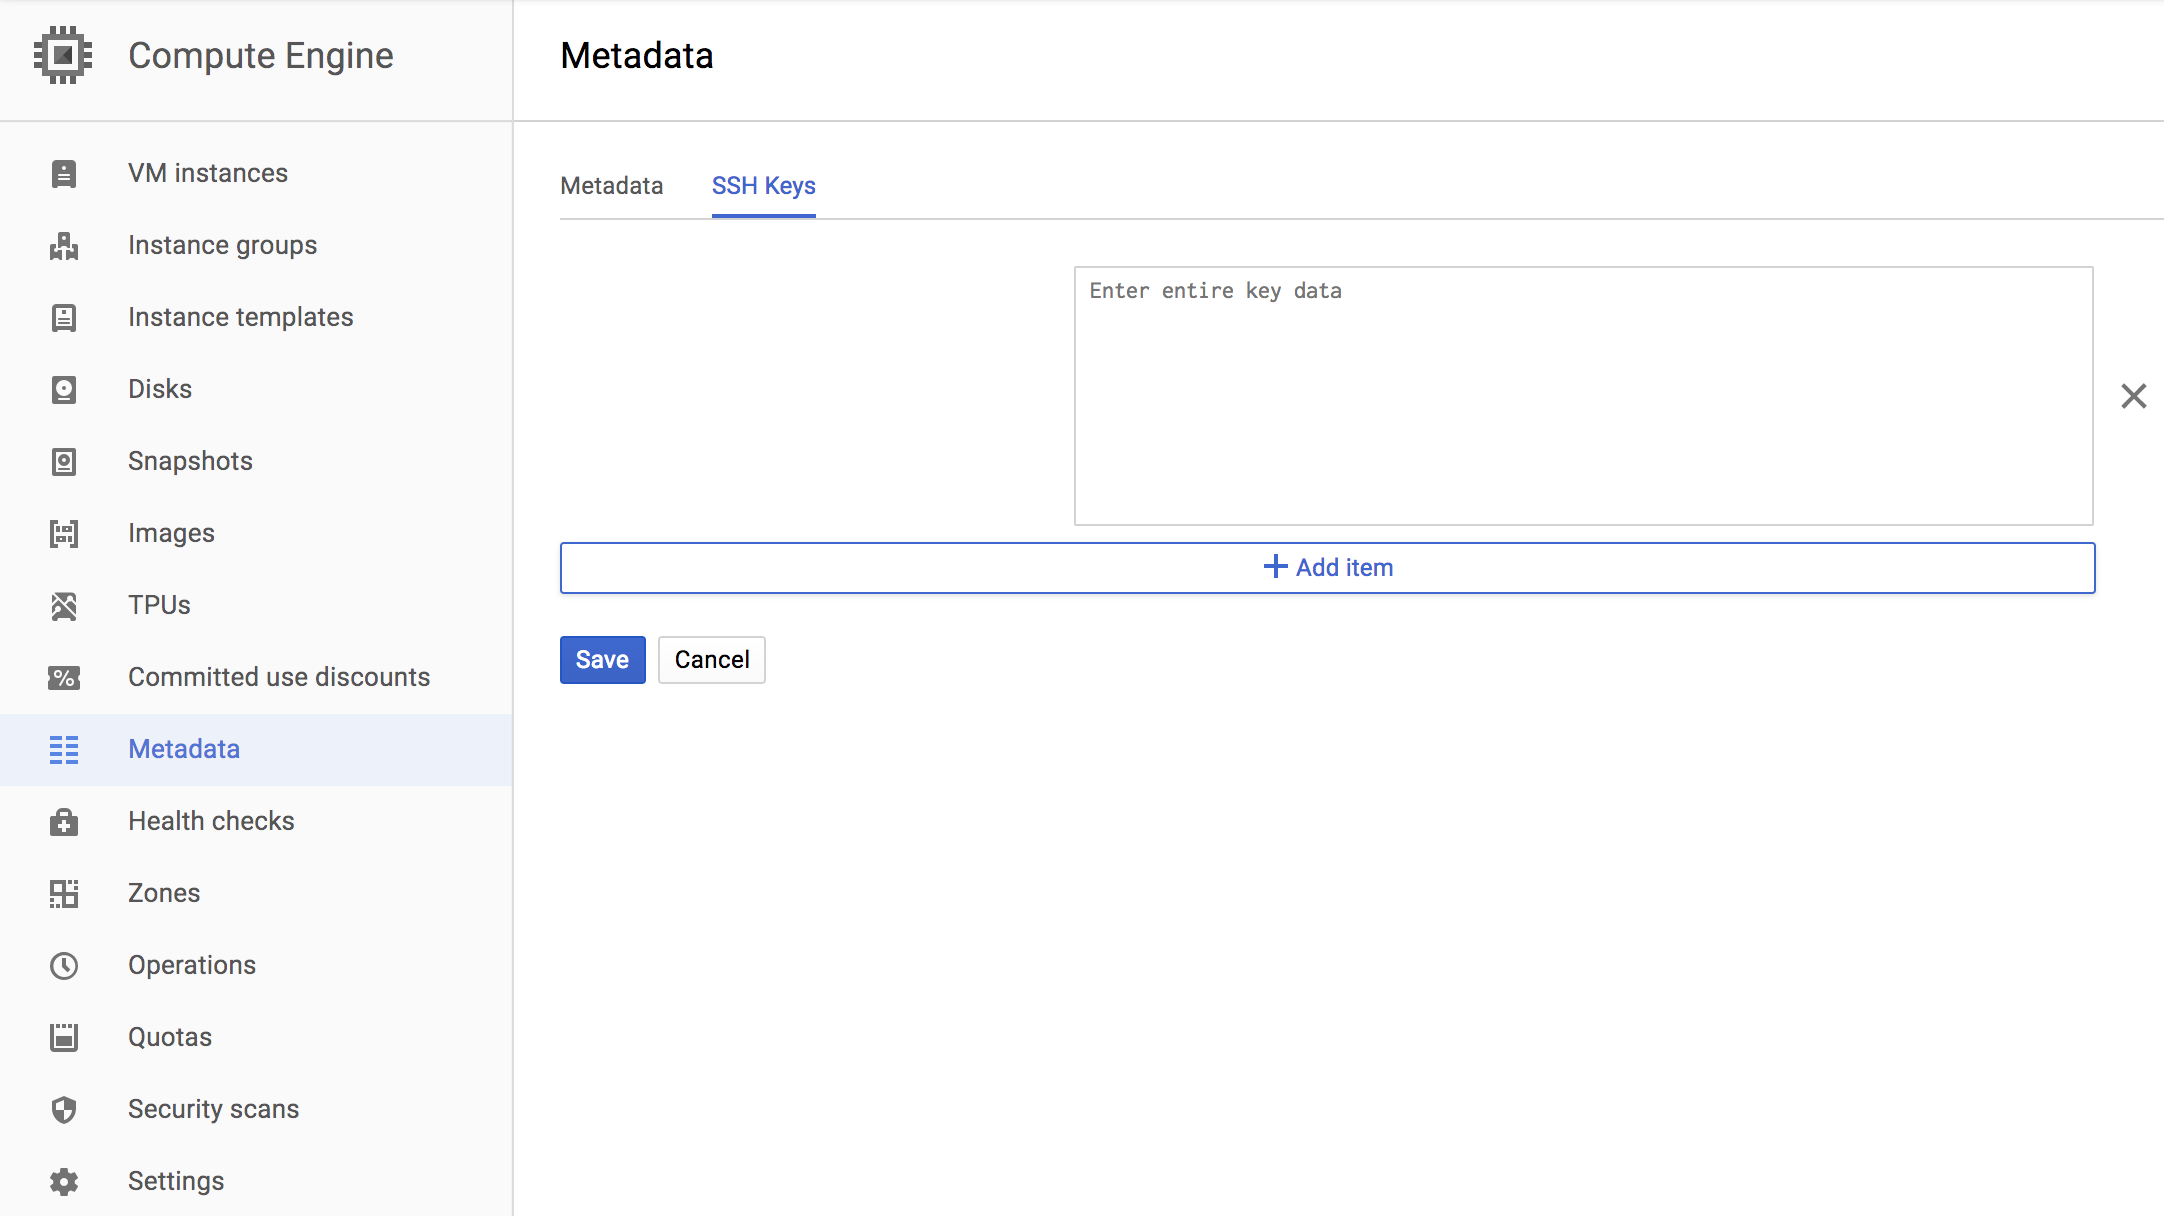Image resolution: width=2164 pixels, height=1216 pixels.
Task: Click the Instance groups icon
Action: pyautogui.click(x=64, y=246)
